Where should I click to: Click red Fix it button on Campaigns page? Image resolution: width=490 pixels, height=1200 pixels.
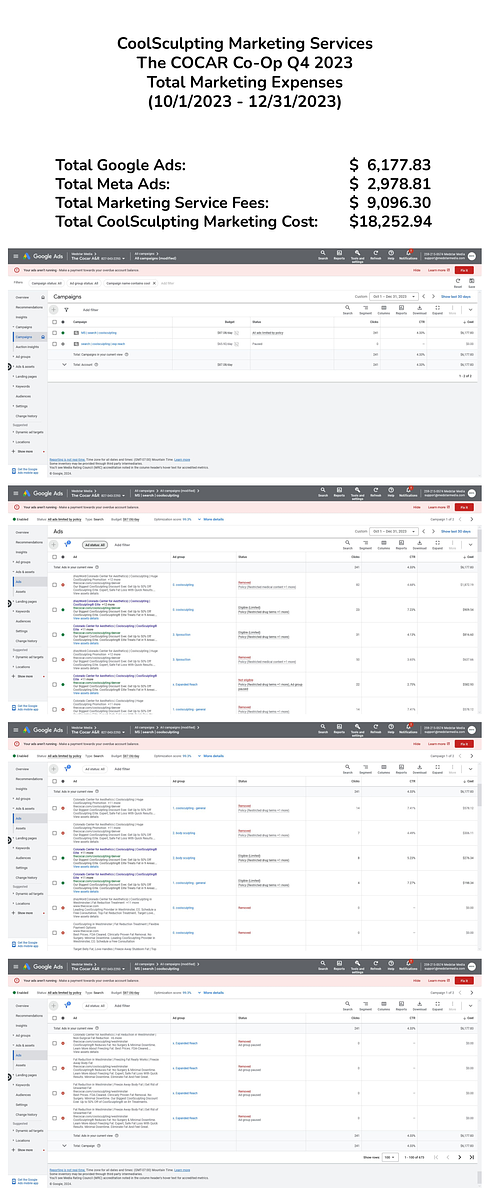[464, 270]
